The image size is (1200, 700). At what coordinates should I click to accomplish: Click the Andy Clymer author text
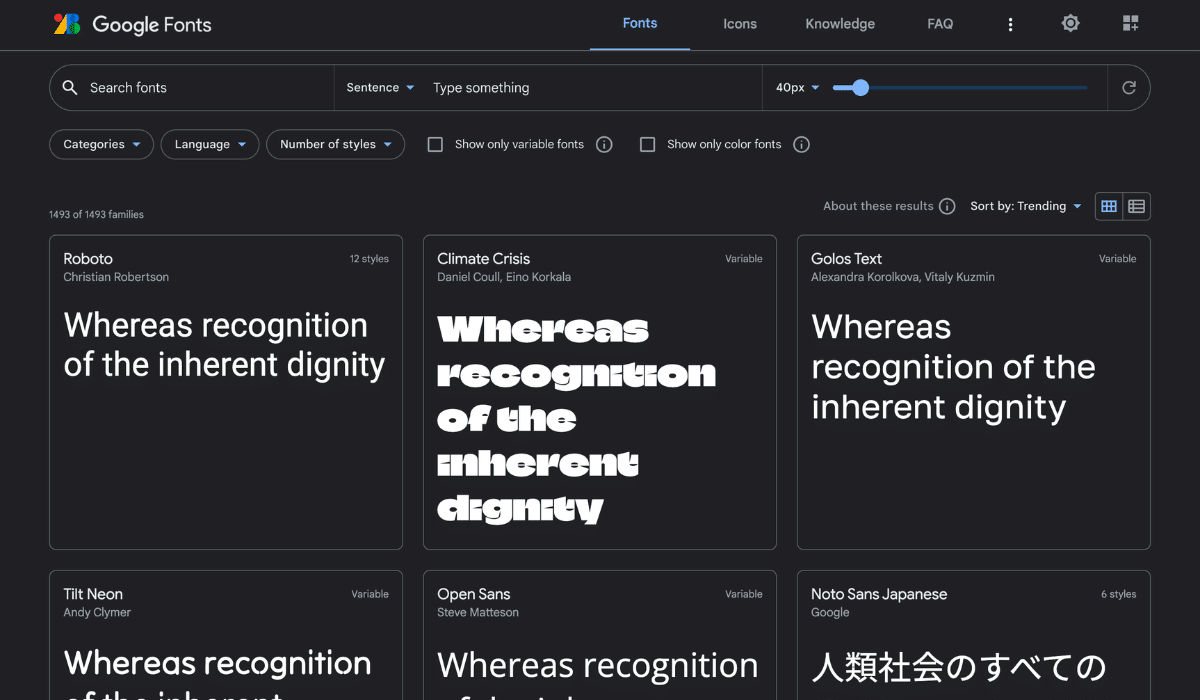(x=97, y=612)
